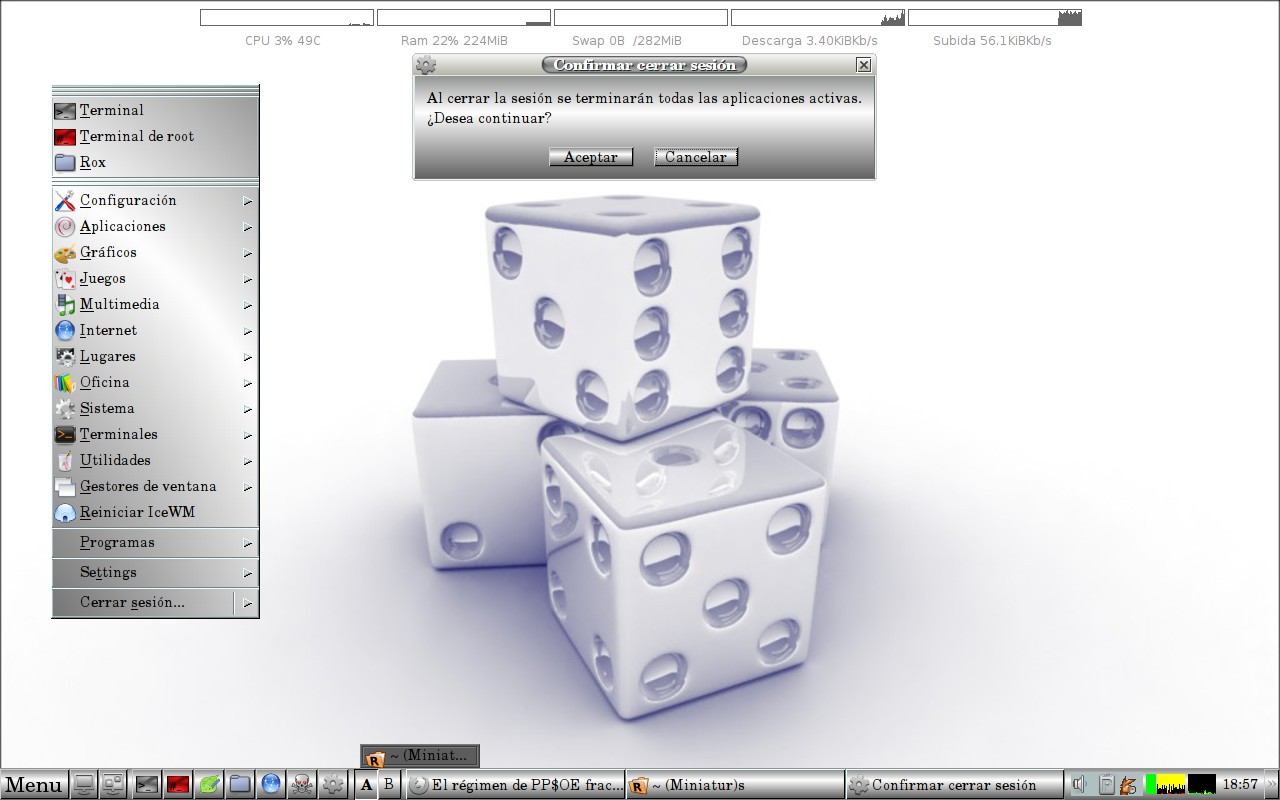Click the hand tray icon beside clipboard
Screen dimensions: 1280x800
click(1129, 785)
